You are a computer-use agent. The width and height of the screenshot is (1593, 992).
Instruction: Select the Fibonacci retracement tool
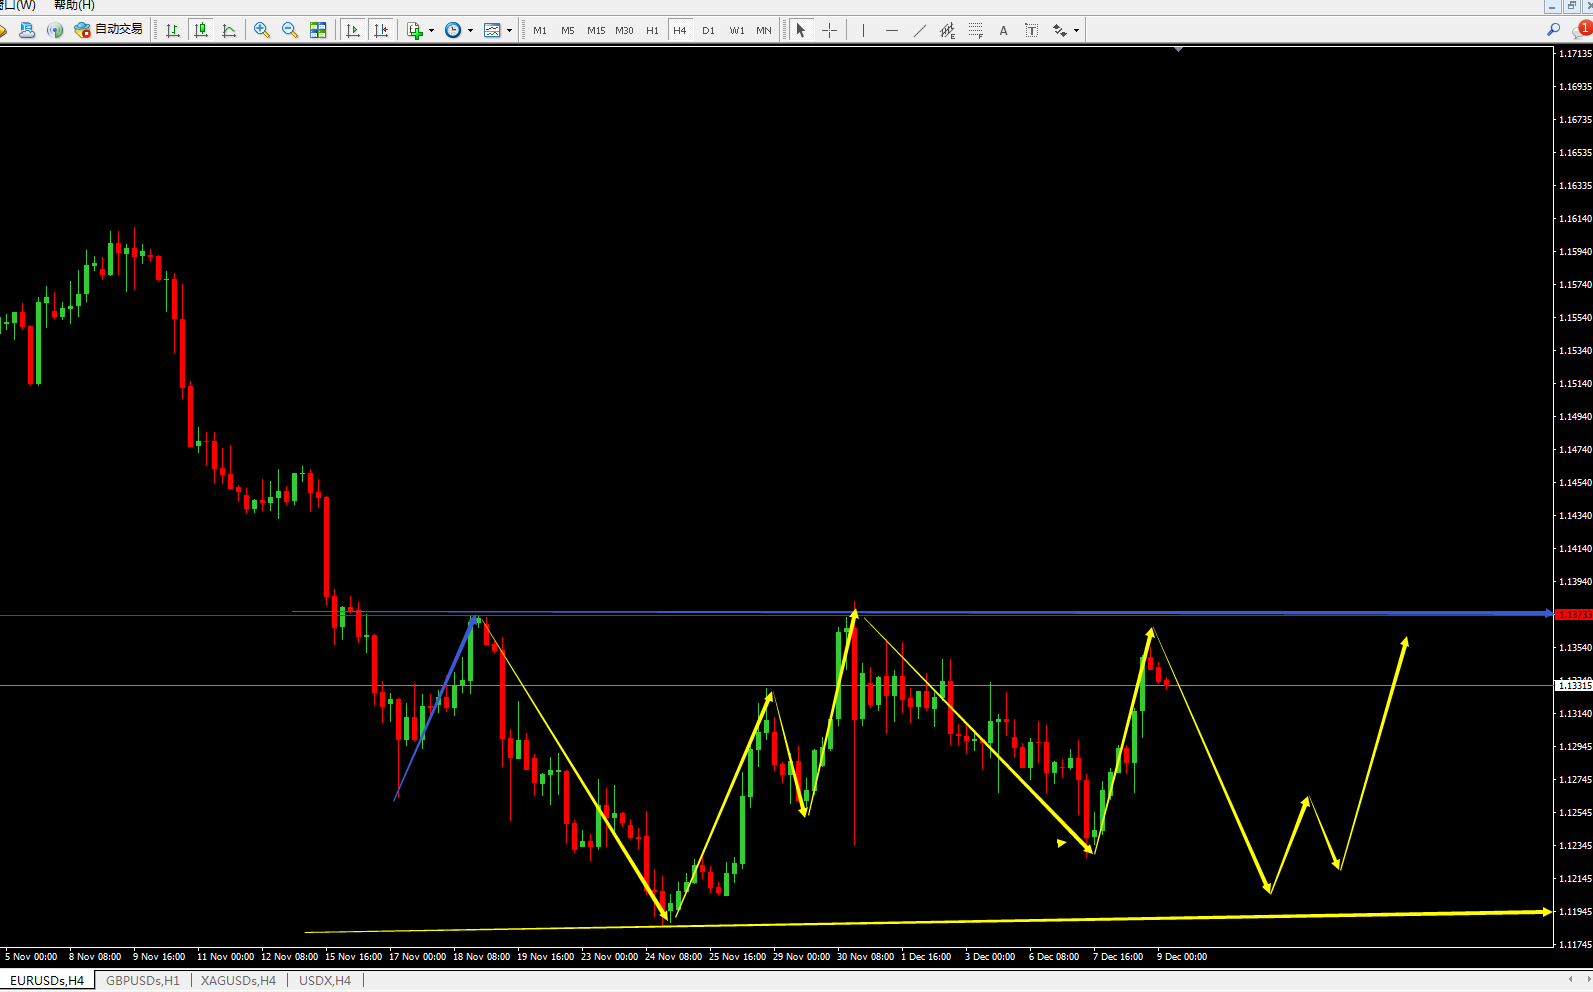[975, 30]
